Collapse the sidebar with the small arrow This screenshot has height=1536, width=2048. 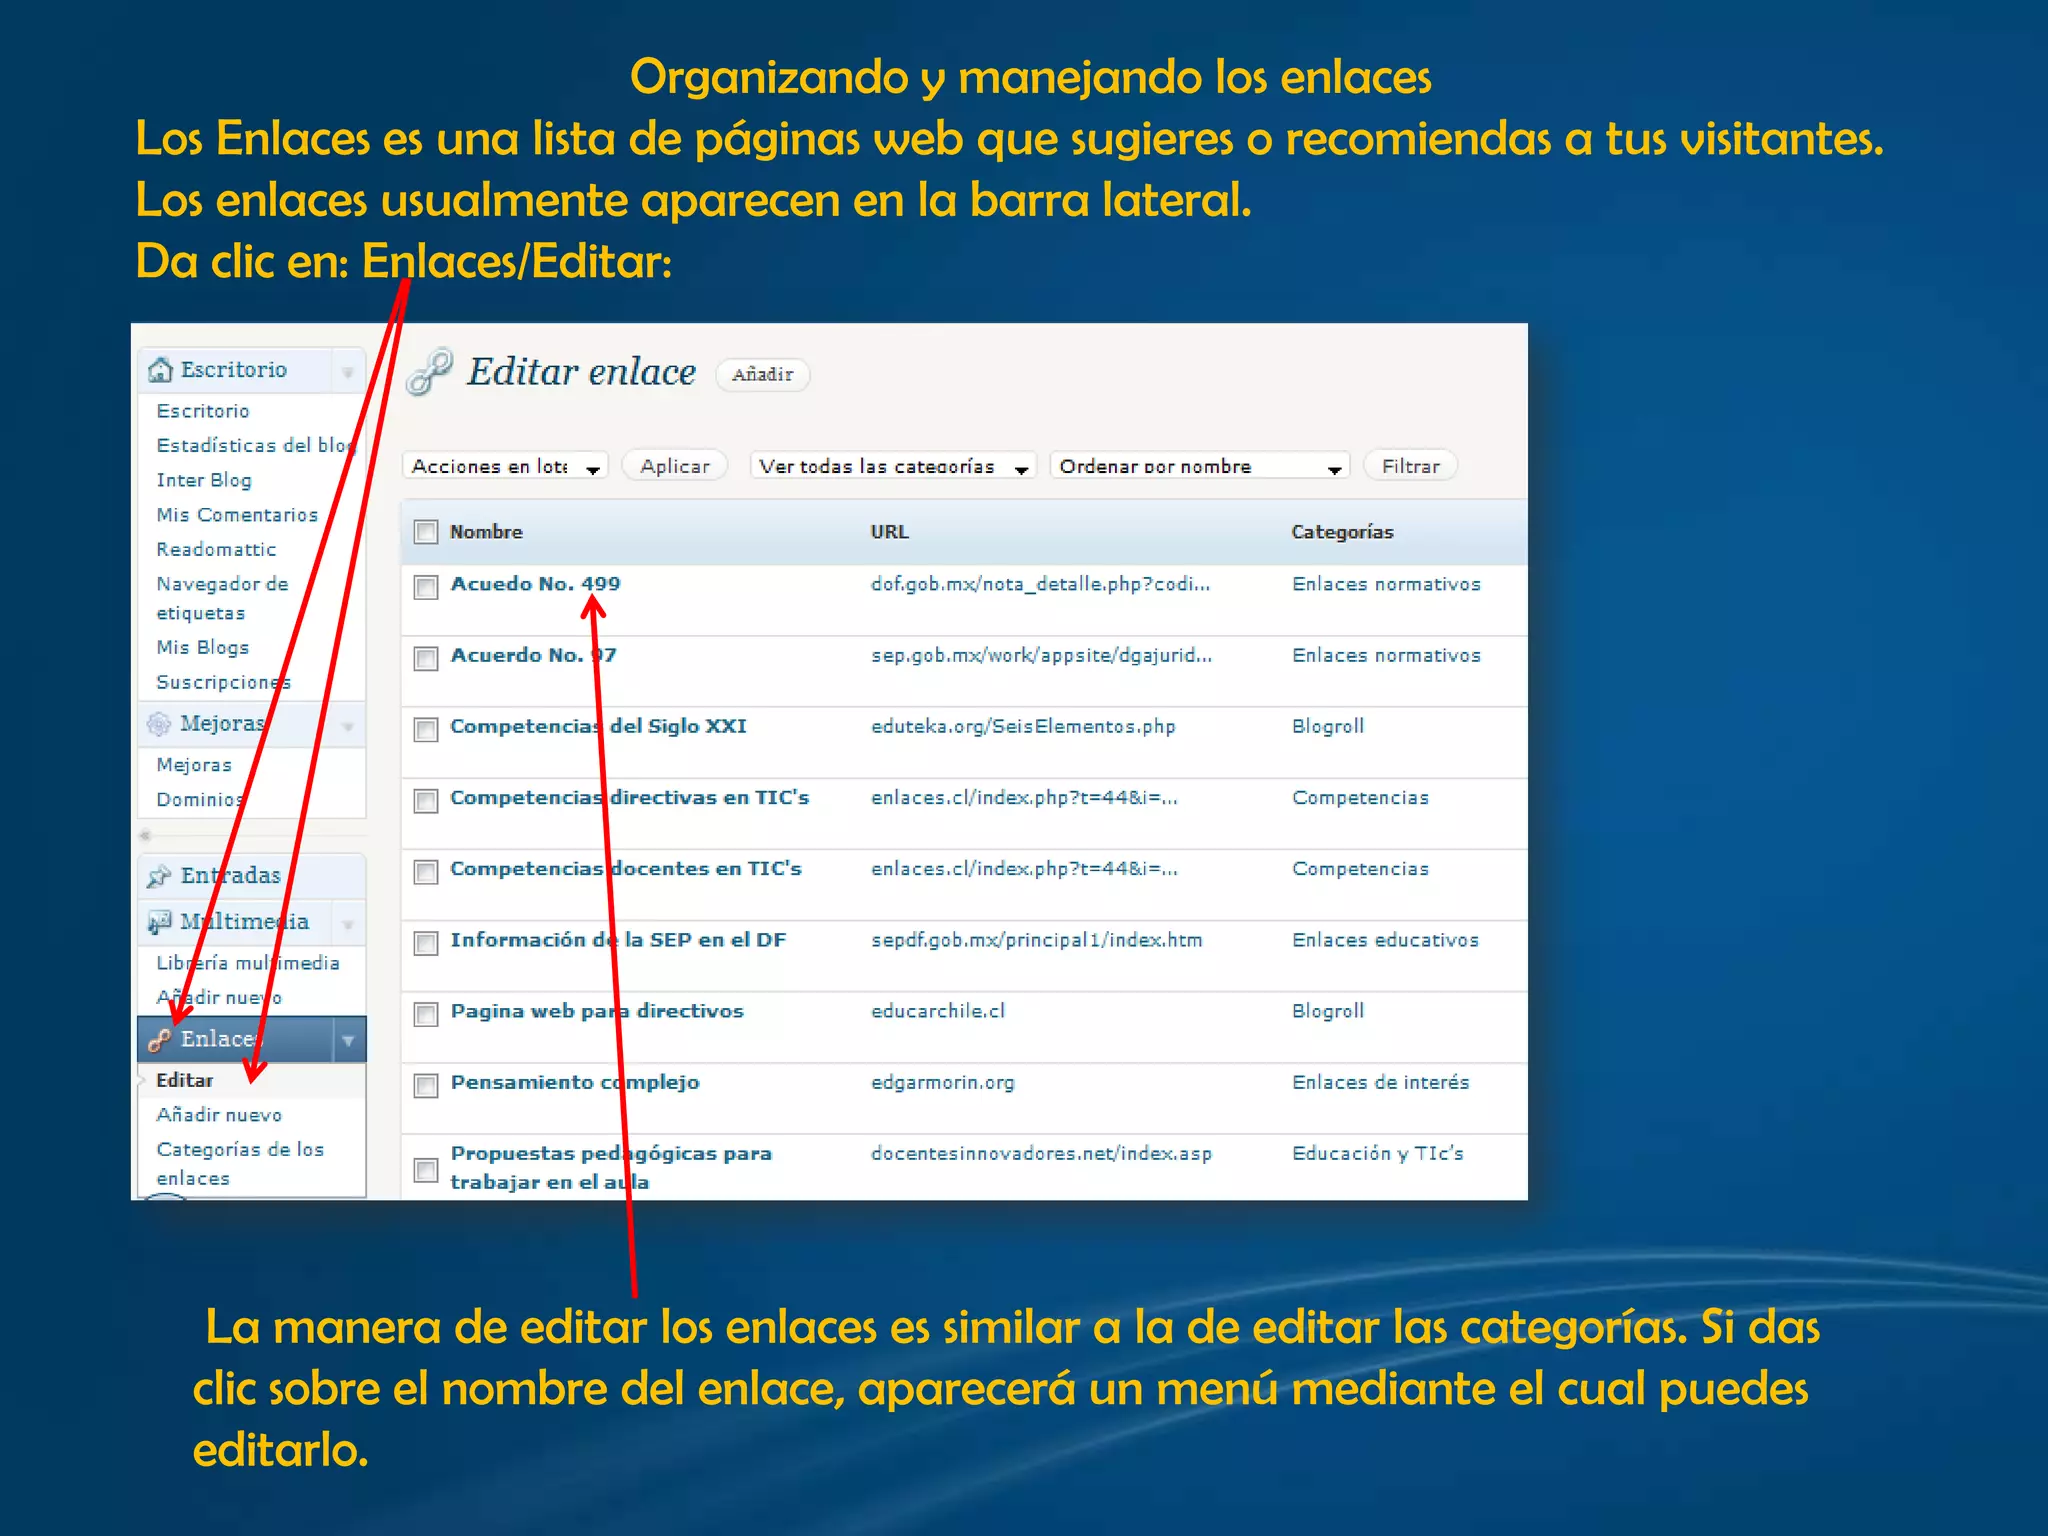point(145,834)
